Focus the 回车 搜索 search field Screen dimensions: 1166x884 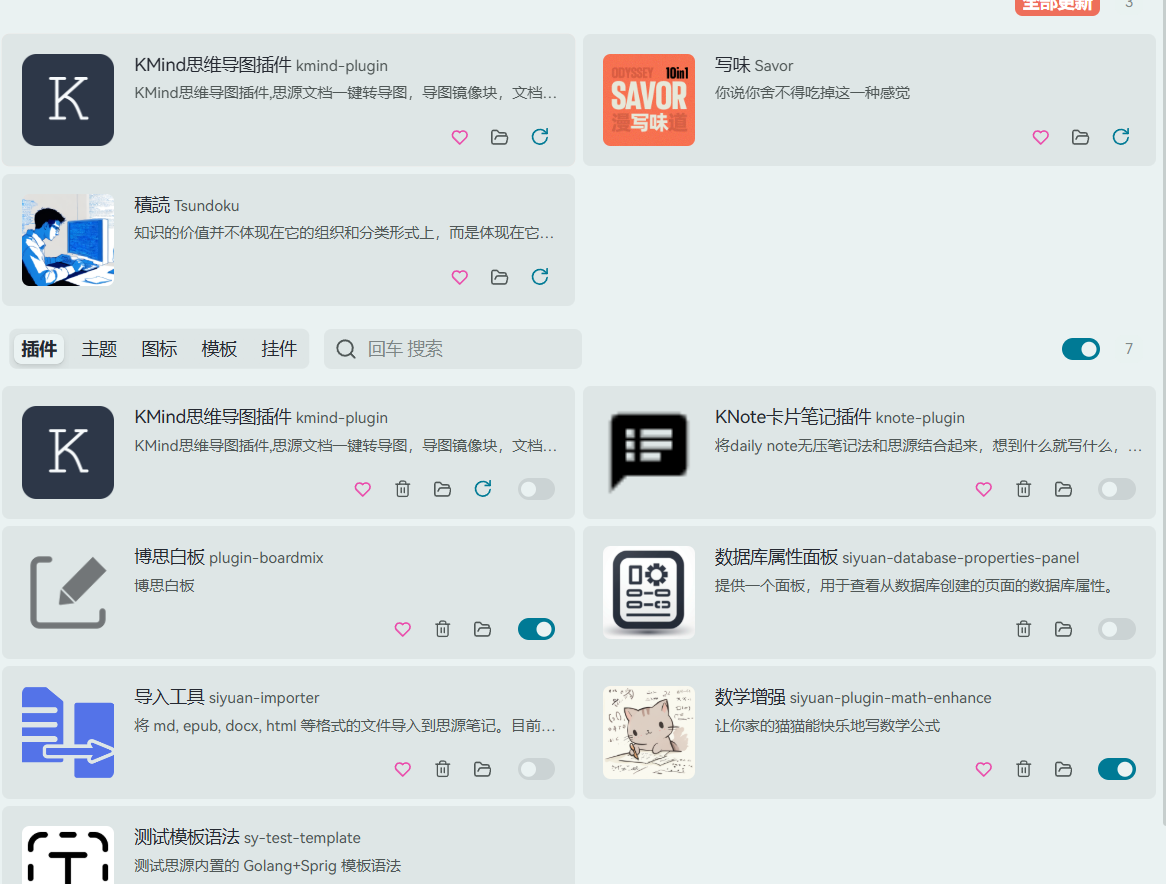(x=453, y=349)
